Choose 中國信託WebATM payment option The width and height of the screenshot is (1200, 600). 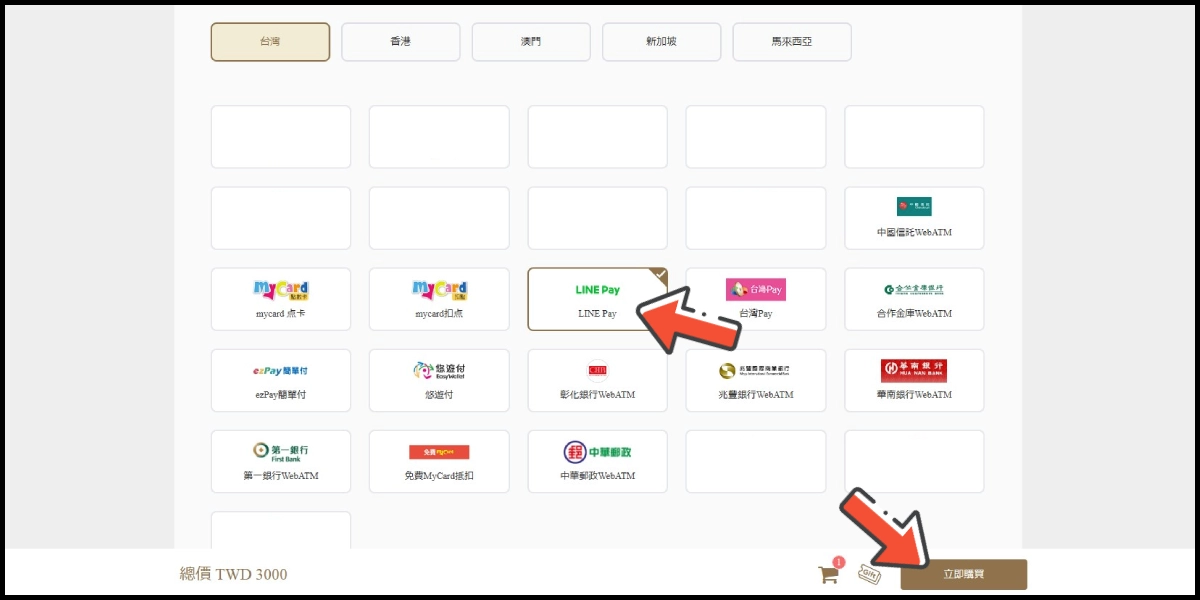click(914, 218)
